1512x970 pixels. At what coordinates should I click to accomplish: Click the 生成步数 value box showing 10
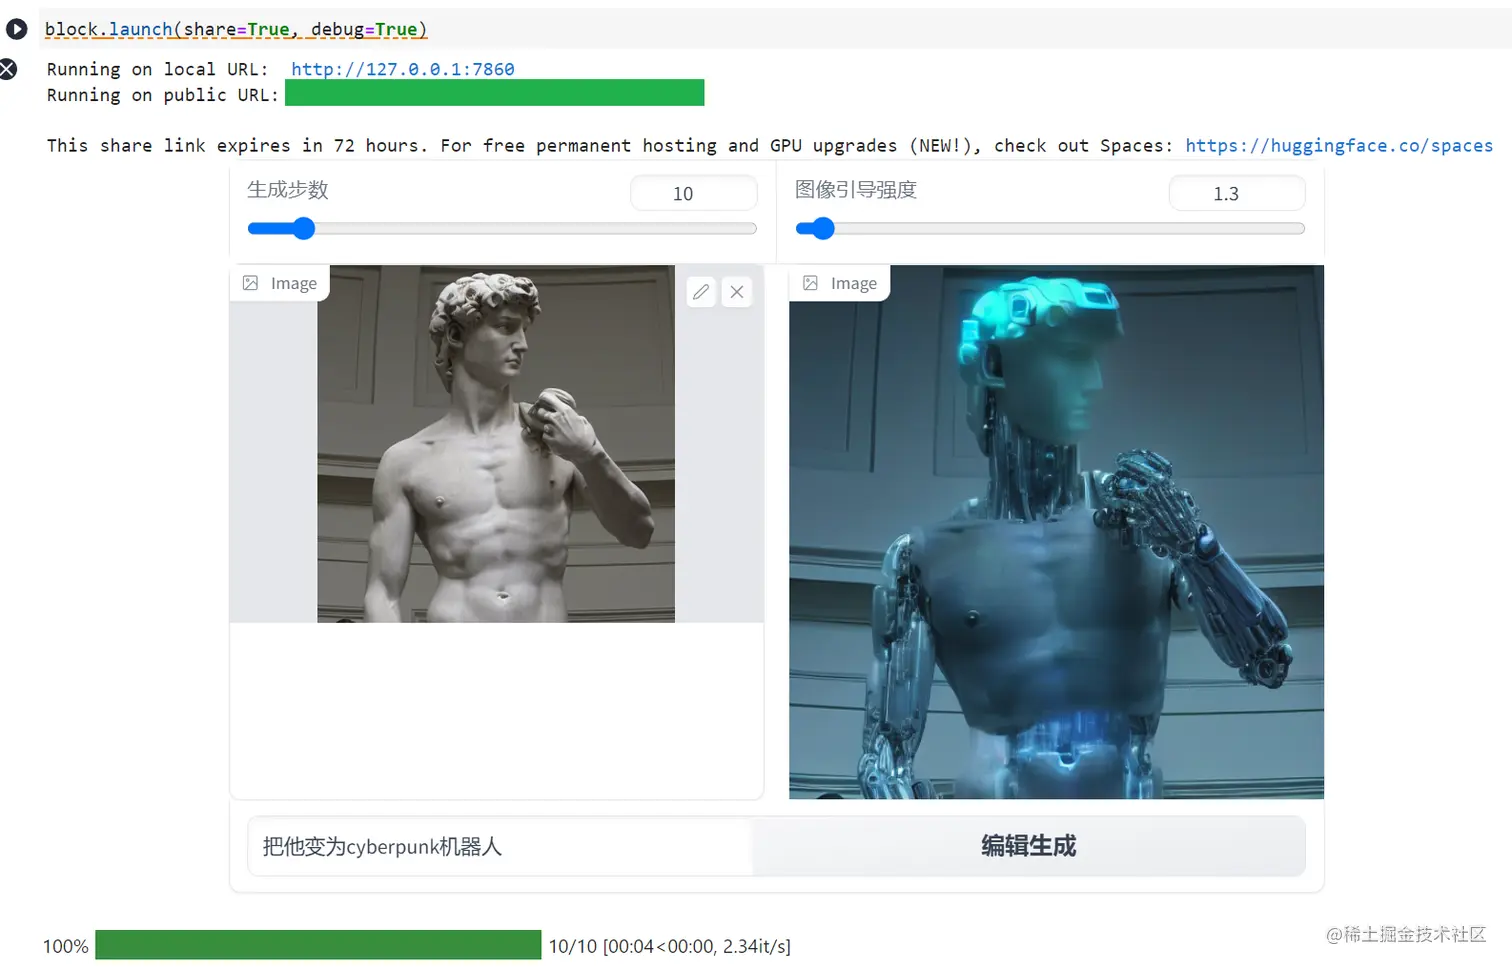(693, 193)
